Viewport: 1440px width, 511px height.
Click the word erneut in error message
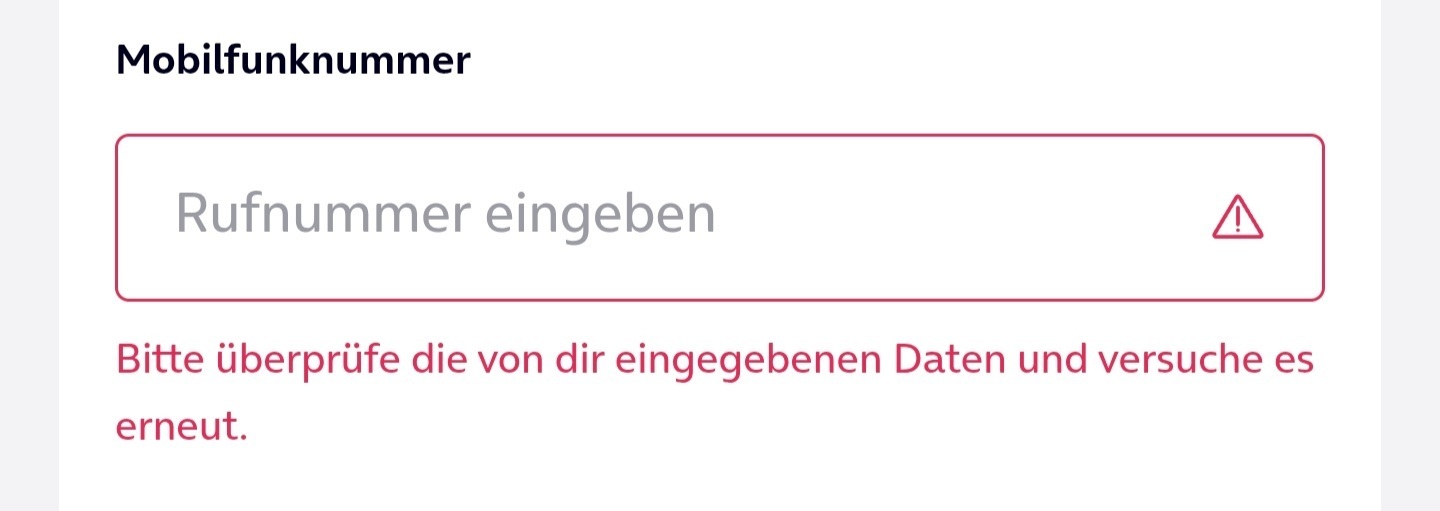[x=181, y=428]
